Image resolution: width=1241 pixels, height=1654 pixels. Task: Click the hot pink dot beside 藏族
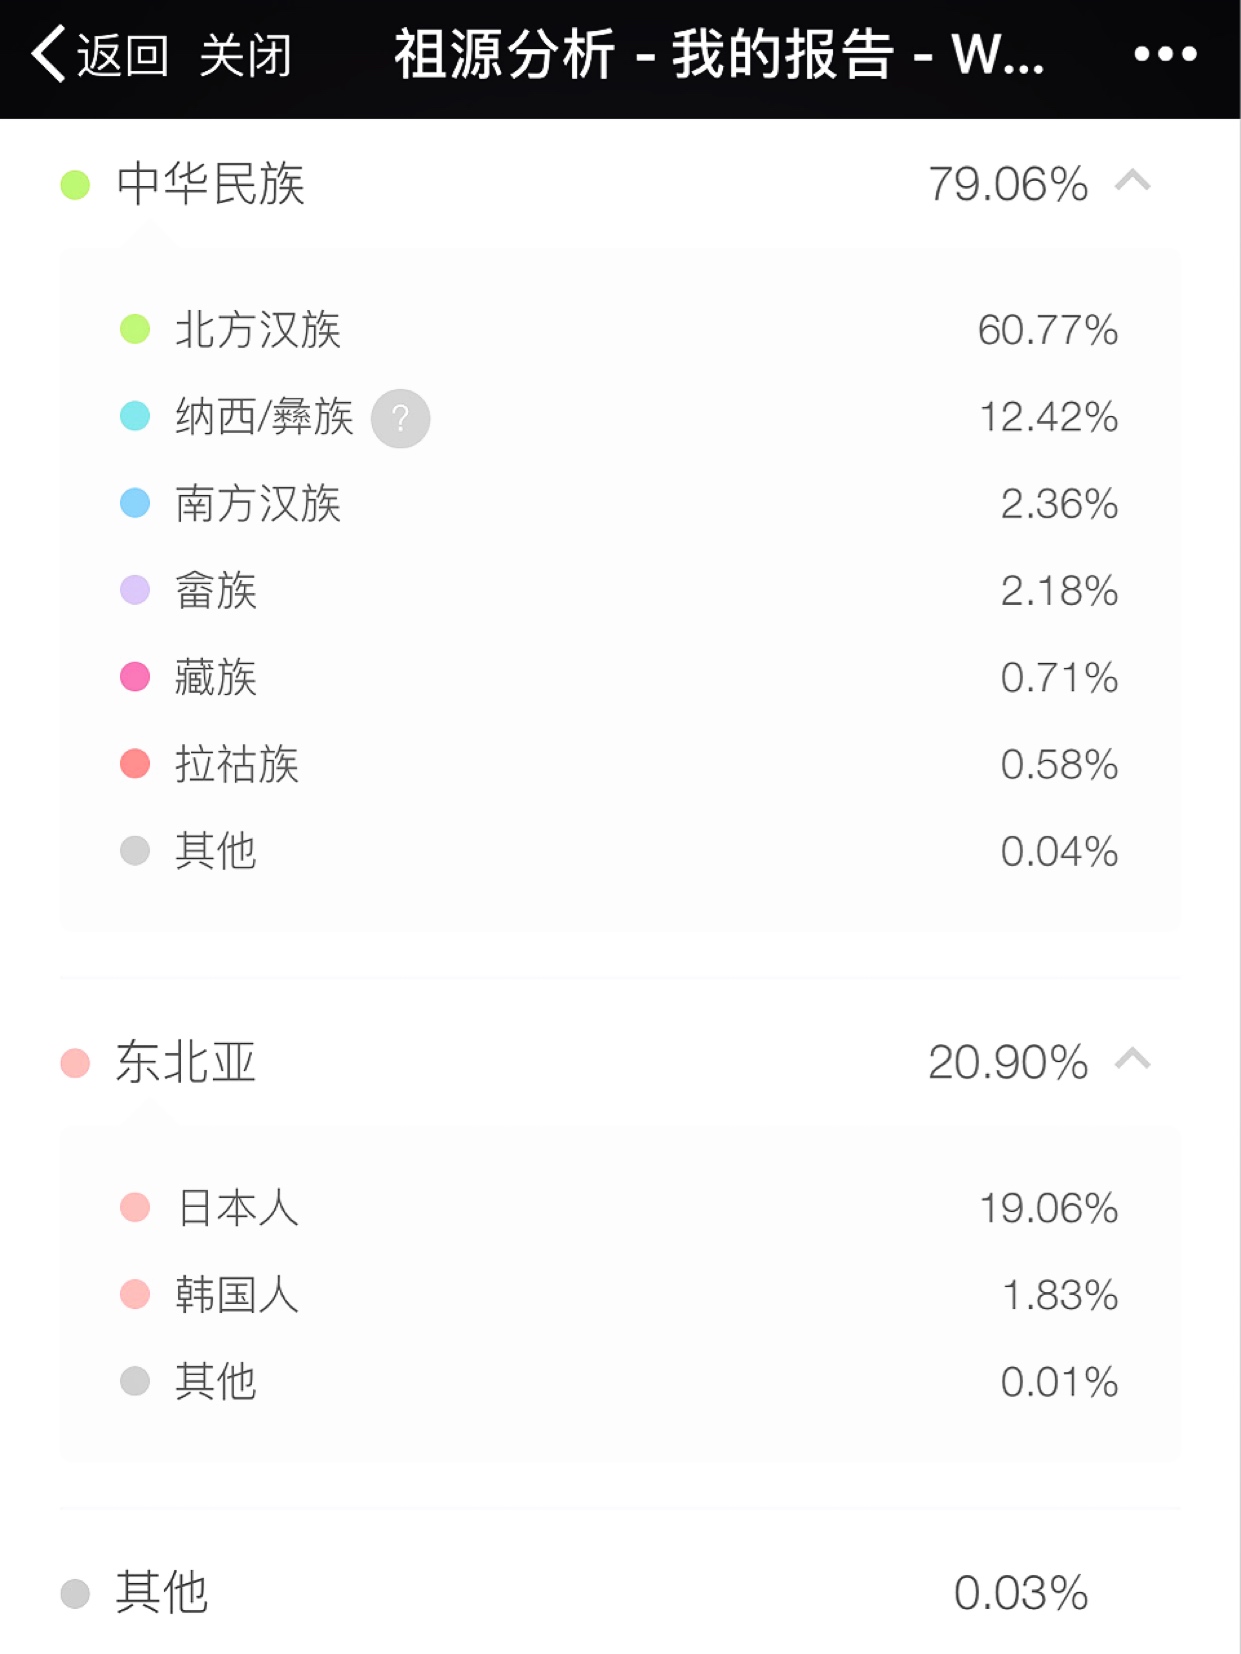tap(135, 677)
